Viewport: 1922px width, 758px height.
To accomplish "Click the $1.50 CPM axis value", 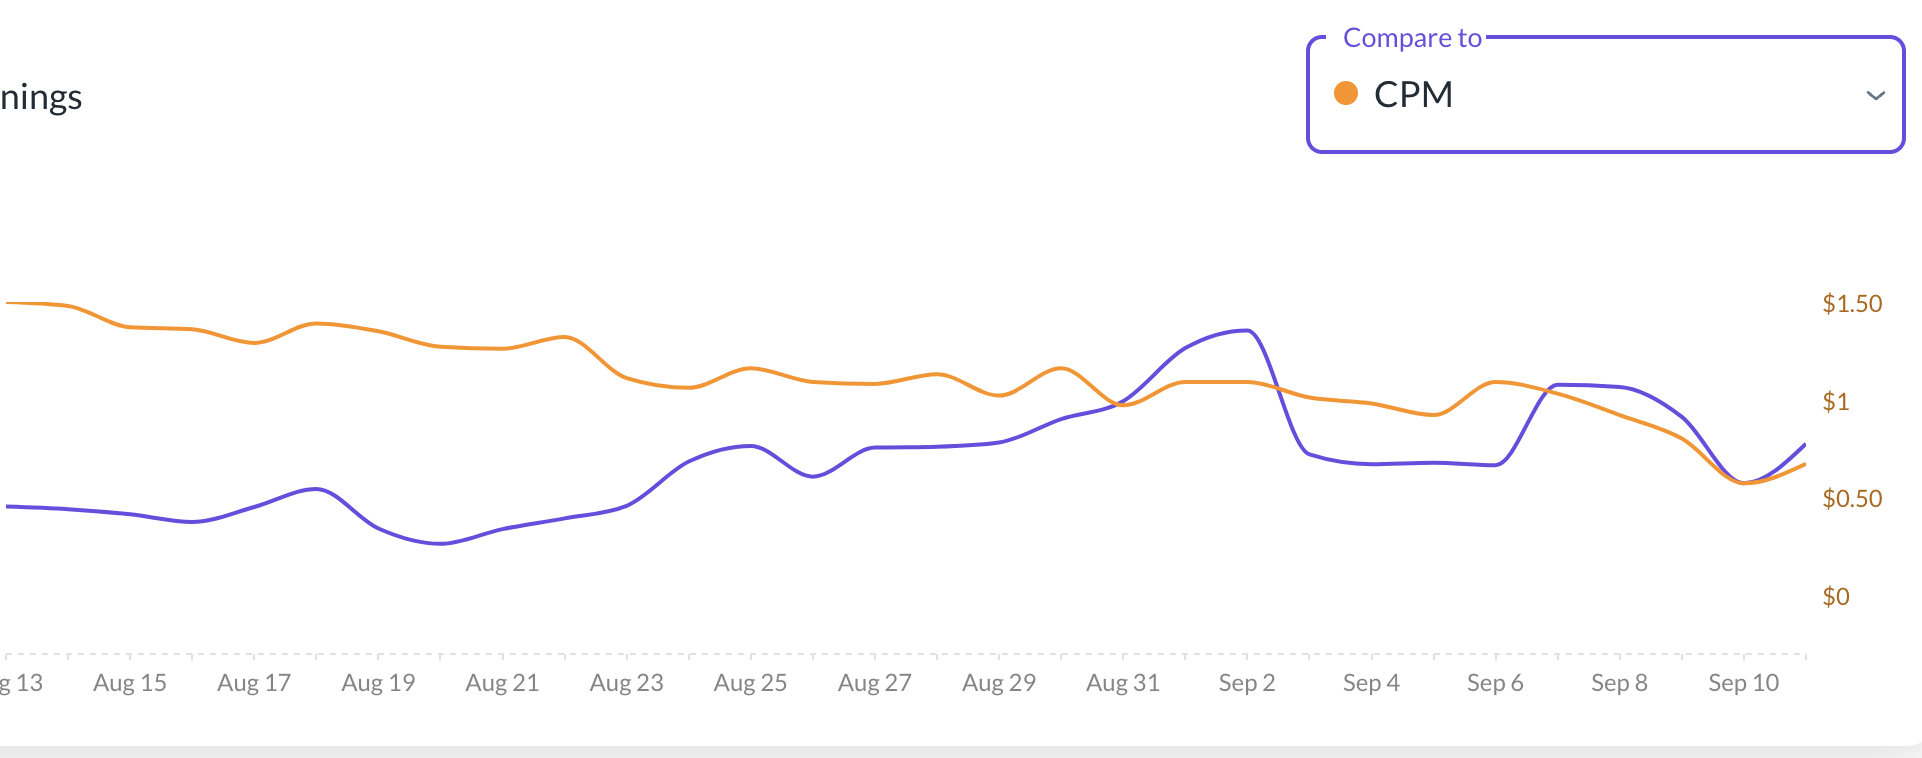I will (1852, 304).
